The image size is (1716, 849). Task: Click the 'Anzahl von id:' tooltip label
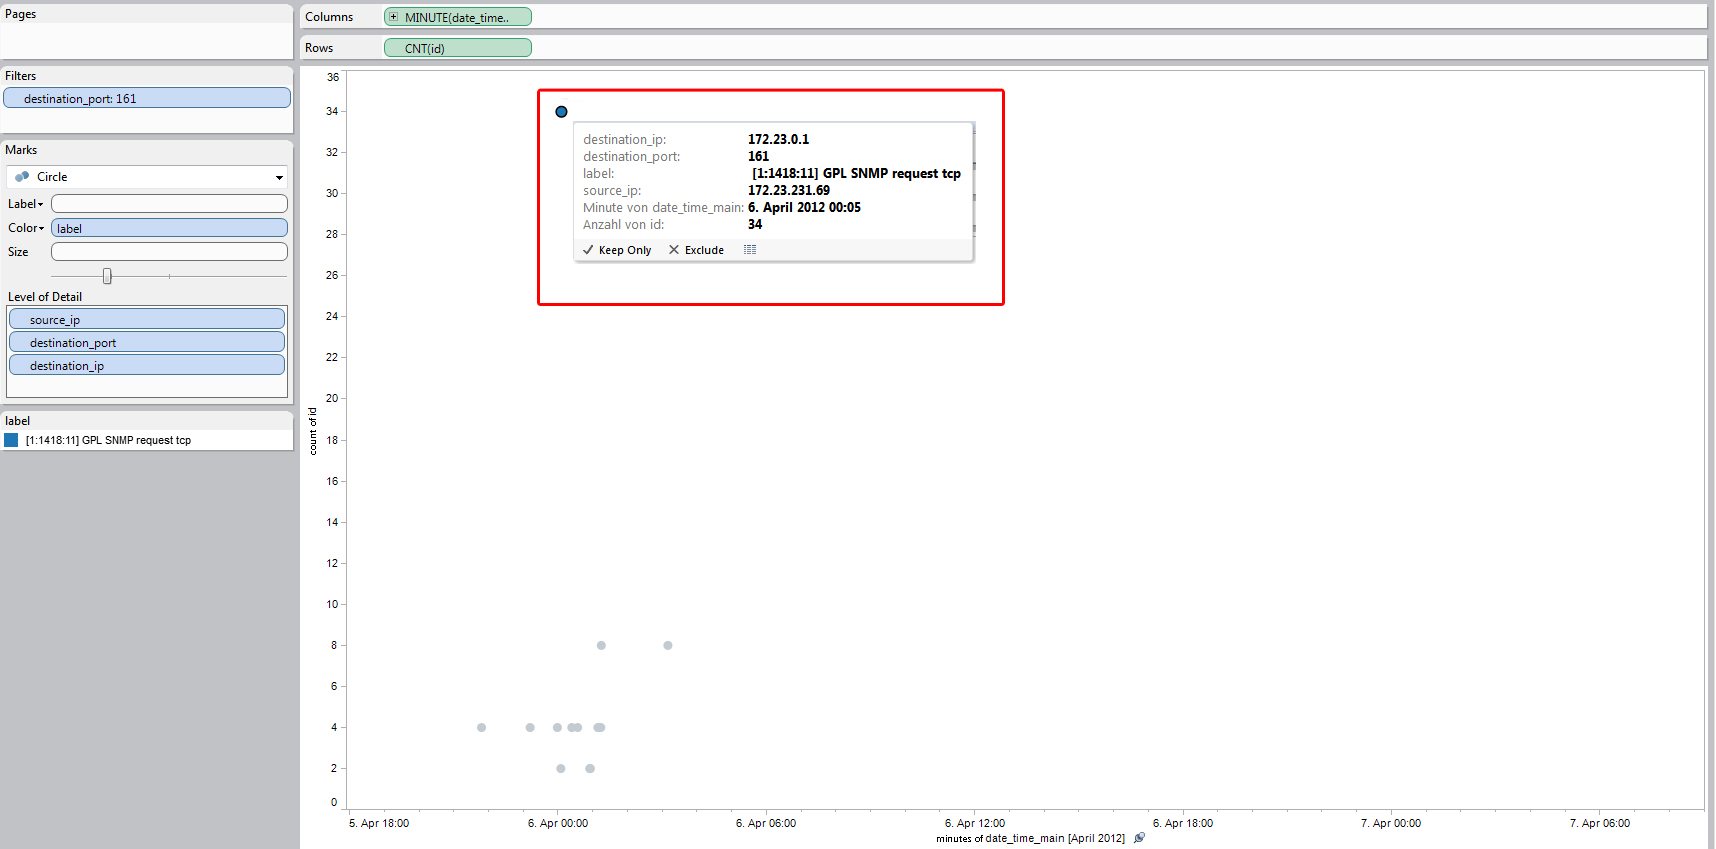click(x=624, y=224)
